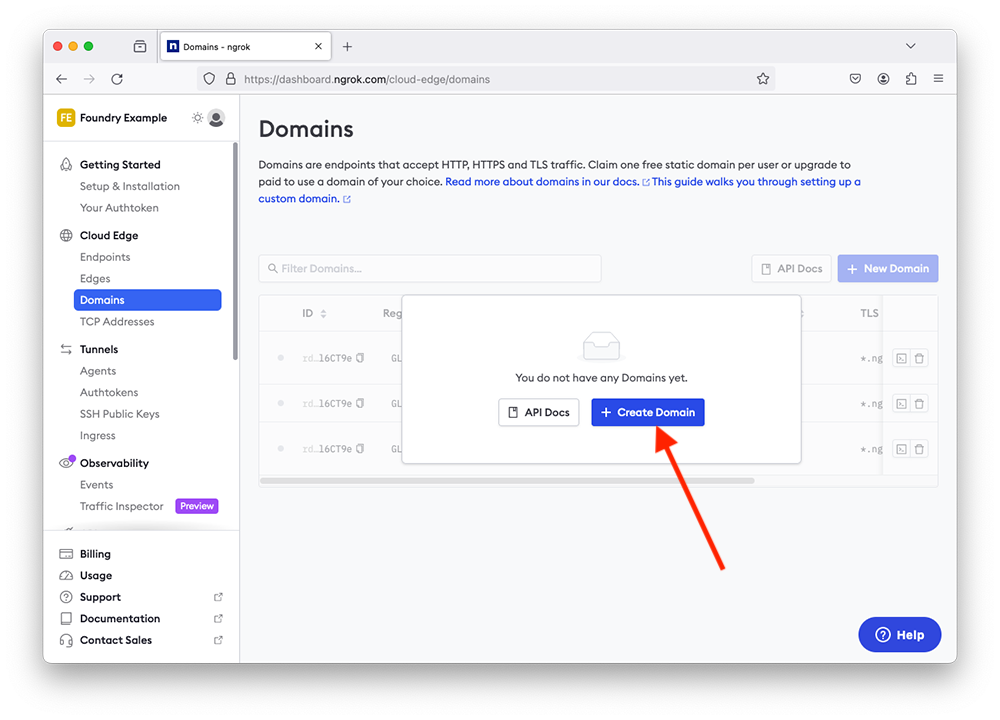This screenshot has width=1000, height=720.
Task: Open new browser tab plus button
Action: pyautogui.click(x=347, y=47)
